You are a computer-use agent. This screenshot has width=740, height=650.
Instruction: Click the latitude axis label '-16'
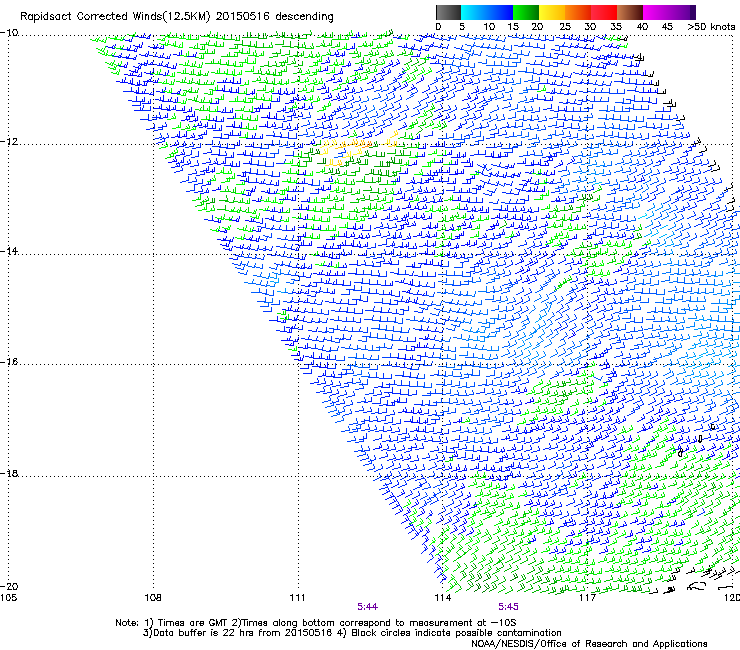[9, 362]
